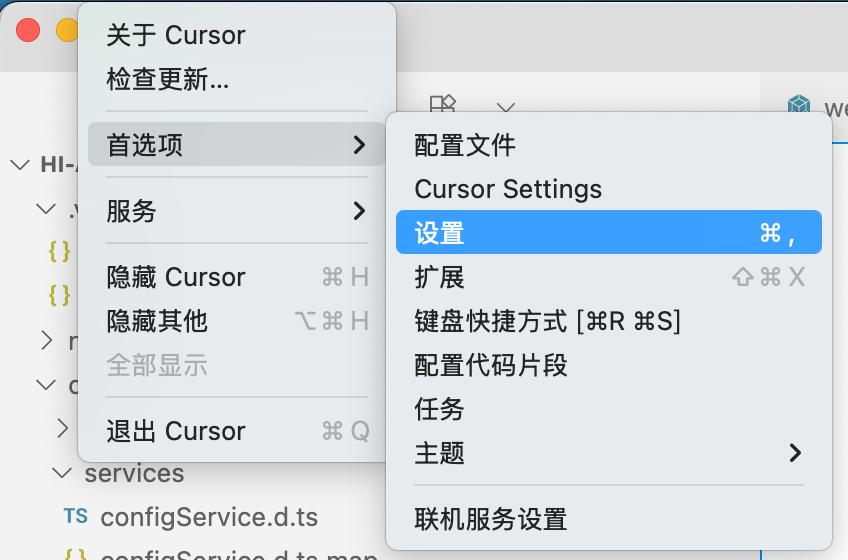This screenshot has height=560, width=848.
Task: Expand the 主题 submenu arrow
Action: click(x=795, y=453)
